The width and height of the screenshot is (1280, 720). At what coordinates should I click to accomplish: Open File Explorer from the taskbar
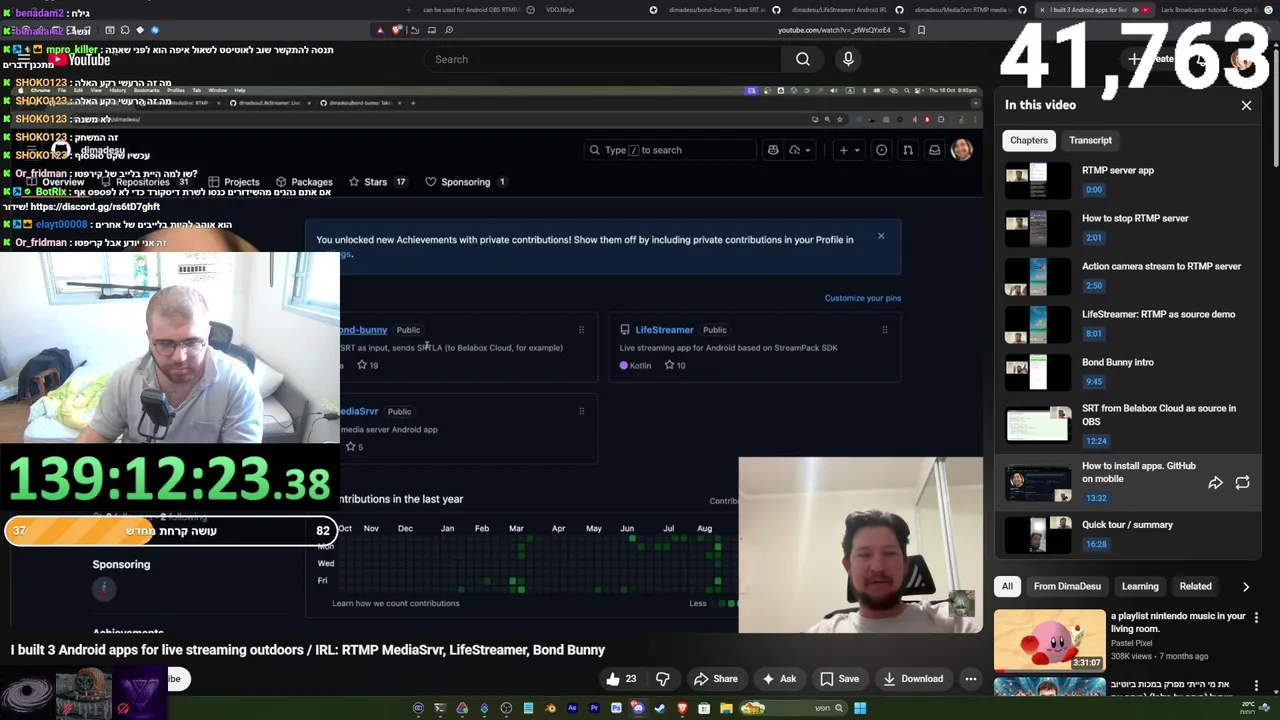coord(726,708)
